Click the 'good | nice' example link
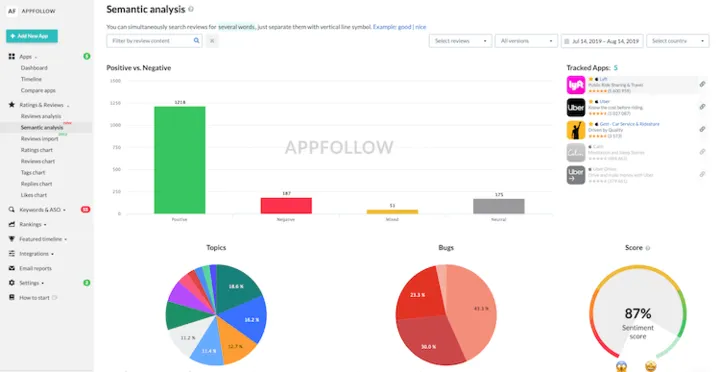 click(412, 27)
